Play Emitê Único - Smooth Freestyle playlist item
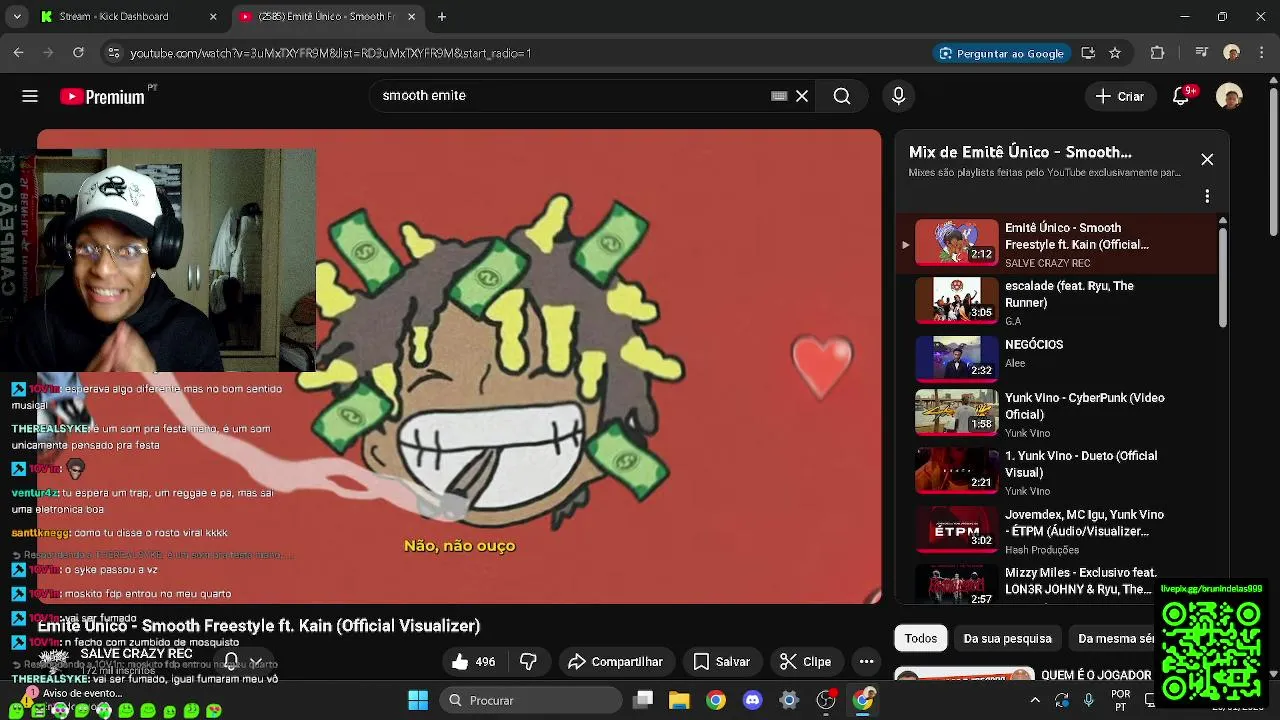The height and width of the screenshot is (720, 1280). pos(1057,243)
